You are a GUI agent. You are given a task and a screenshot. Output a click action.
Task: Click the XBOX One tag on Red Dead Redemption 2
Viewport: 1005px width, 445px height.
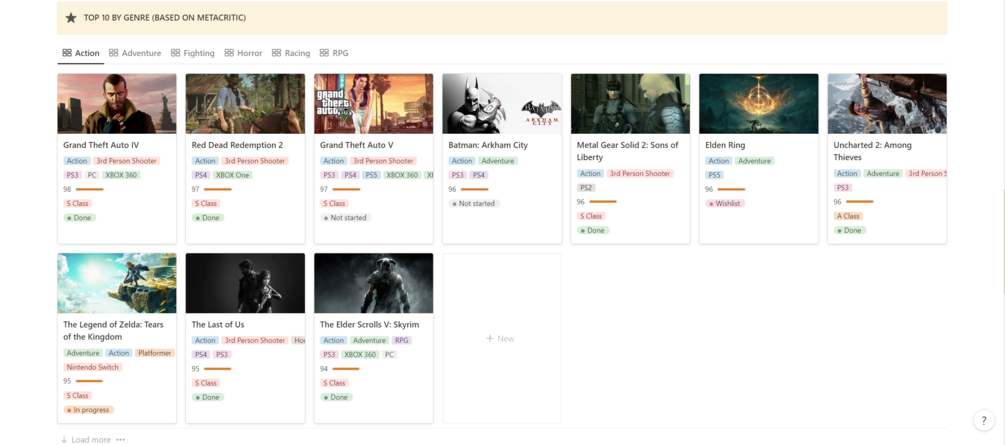coord(233,175)
